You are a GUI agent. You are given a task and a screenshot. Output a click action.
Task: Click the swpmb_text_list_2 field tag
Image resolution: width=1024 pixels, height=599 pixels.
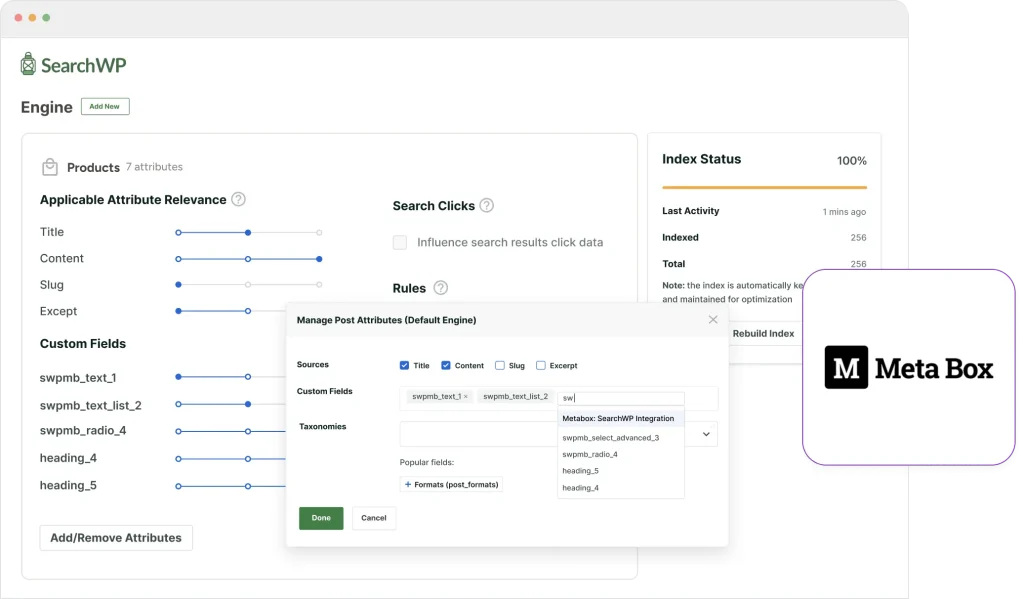pyautogui.click(x=516, y=397)
